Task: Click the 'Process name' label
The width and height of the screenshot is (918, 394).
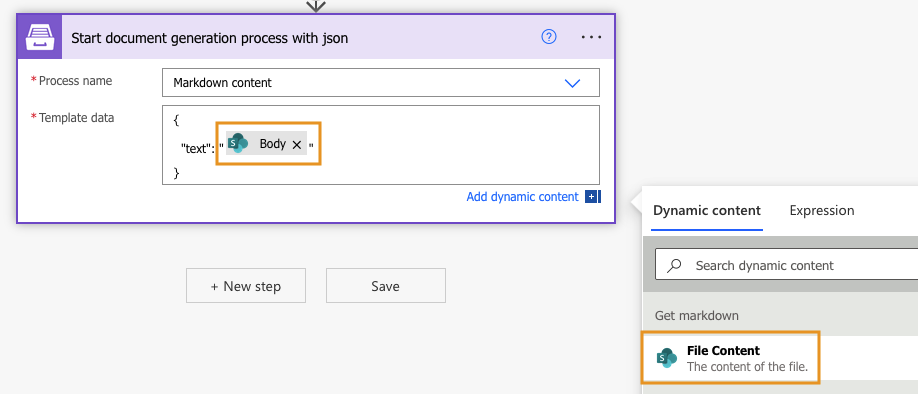Action: [76, 81]
